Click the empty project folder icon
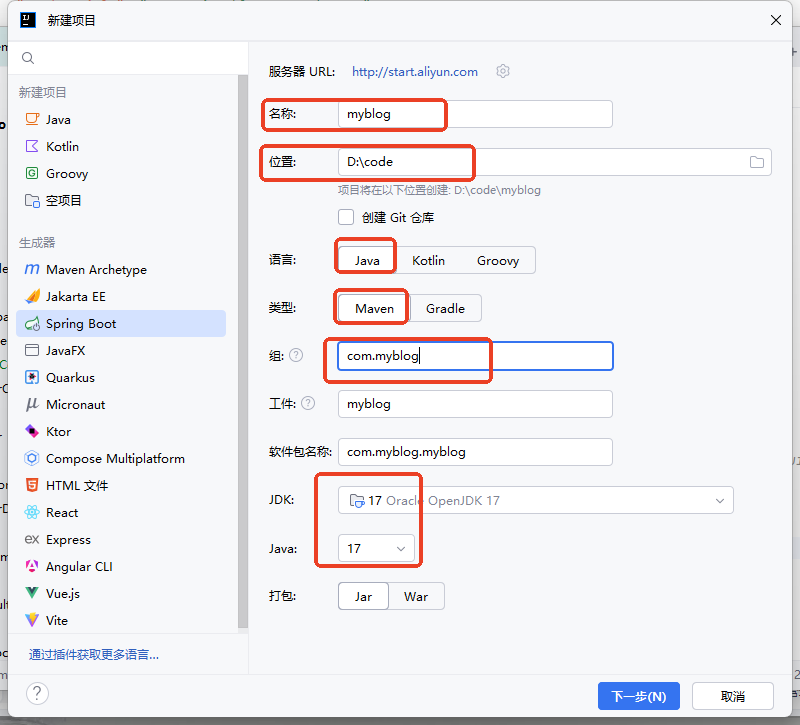 (32, 201)
